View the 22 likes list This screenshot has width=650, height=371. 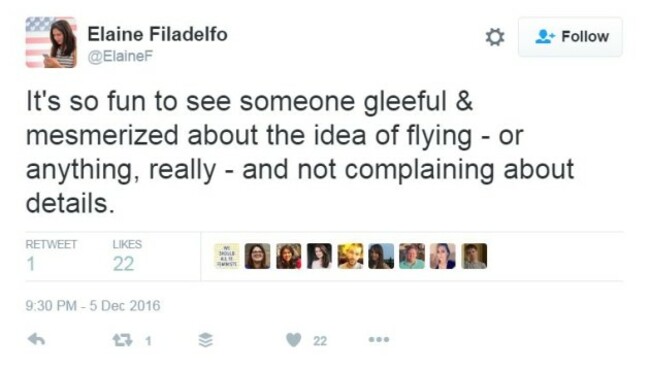coord(127,256)
